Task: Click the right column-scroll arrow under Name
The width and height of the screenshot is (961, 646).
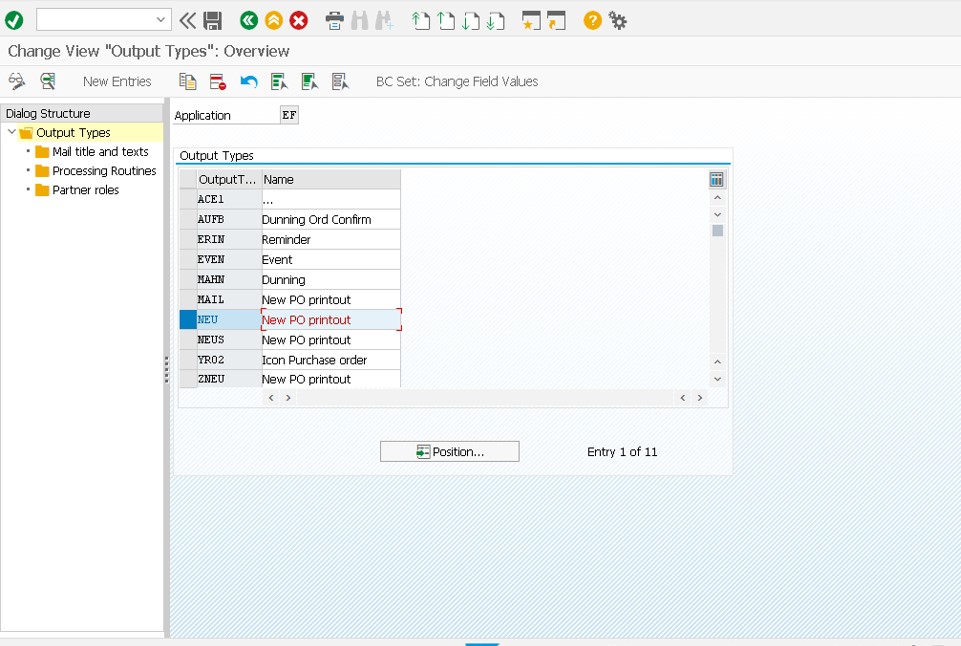Action: pos(288,398)
